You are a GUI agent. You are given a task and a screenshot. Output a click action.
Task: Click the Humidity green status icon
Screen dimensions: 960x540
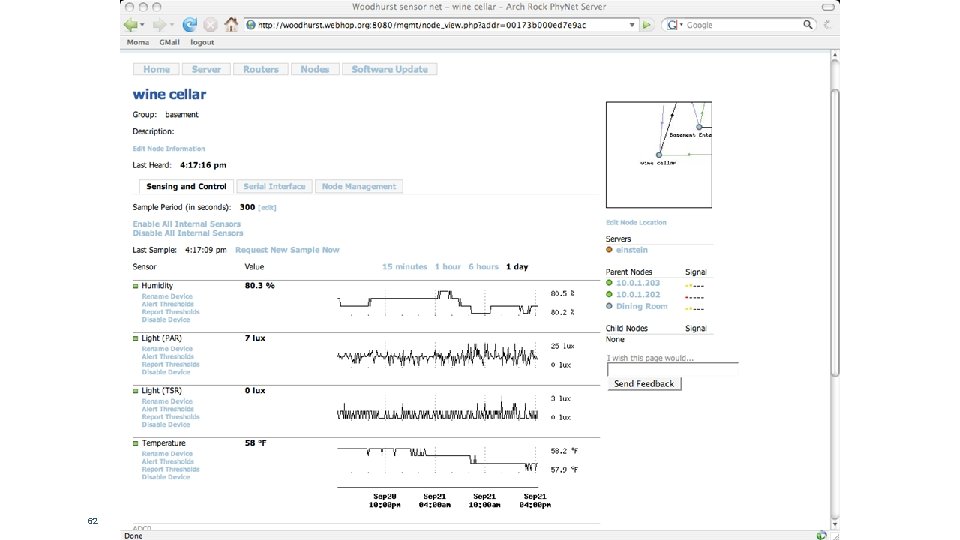point(135,286)
